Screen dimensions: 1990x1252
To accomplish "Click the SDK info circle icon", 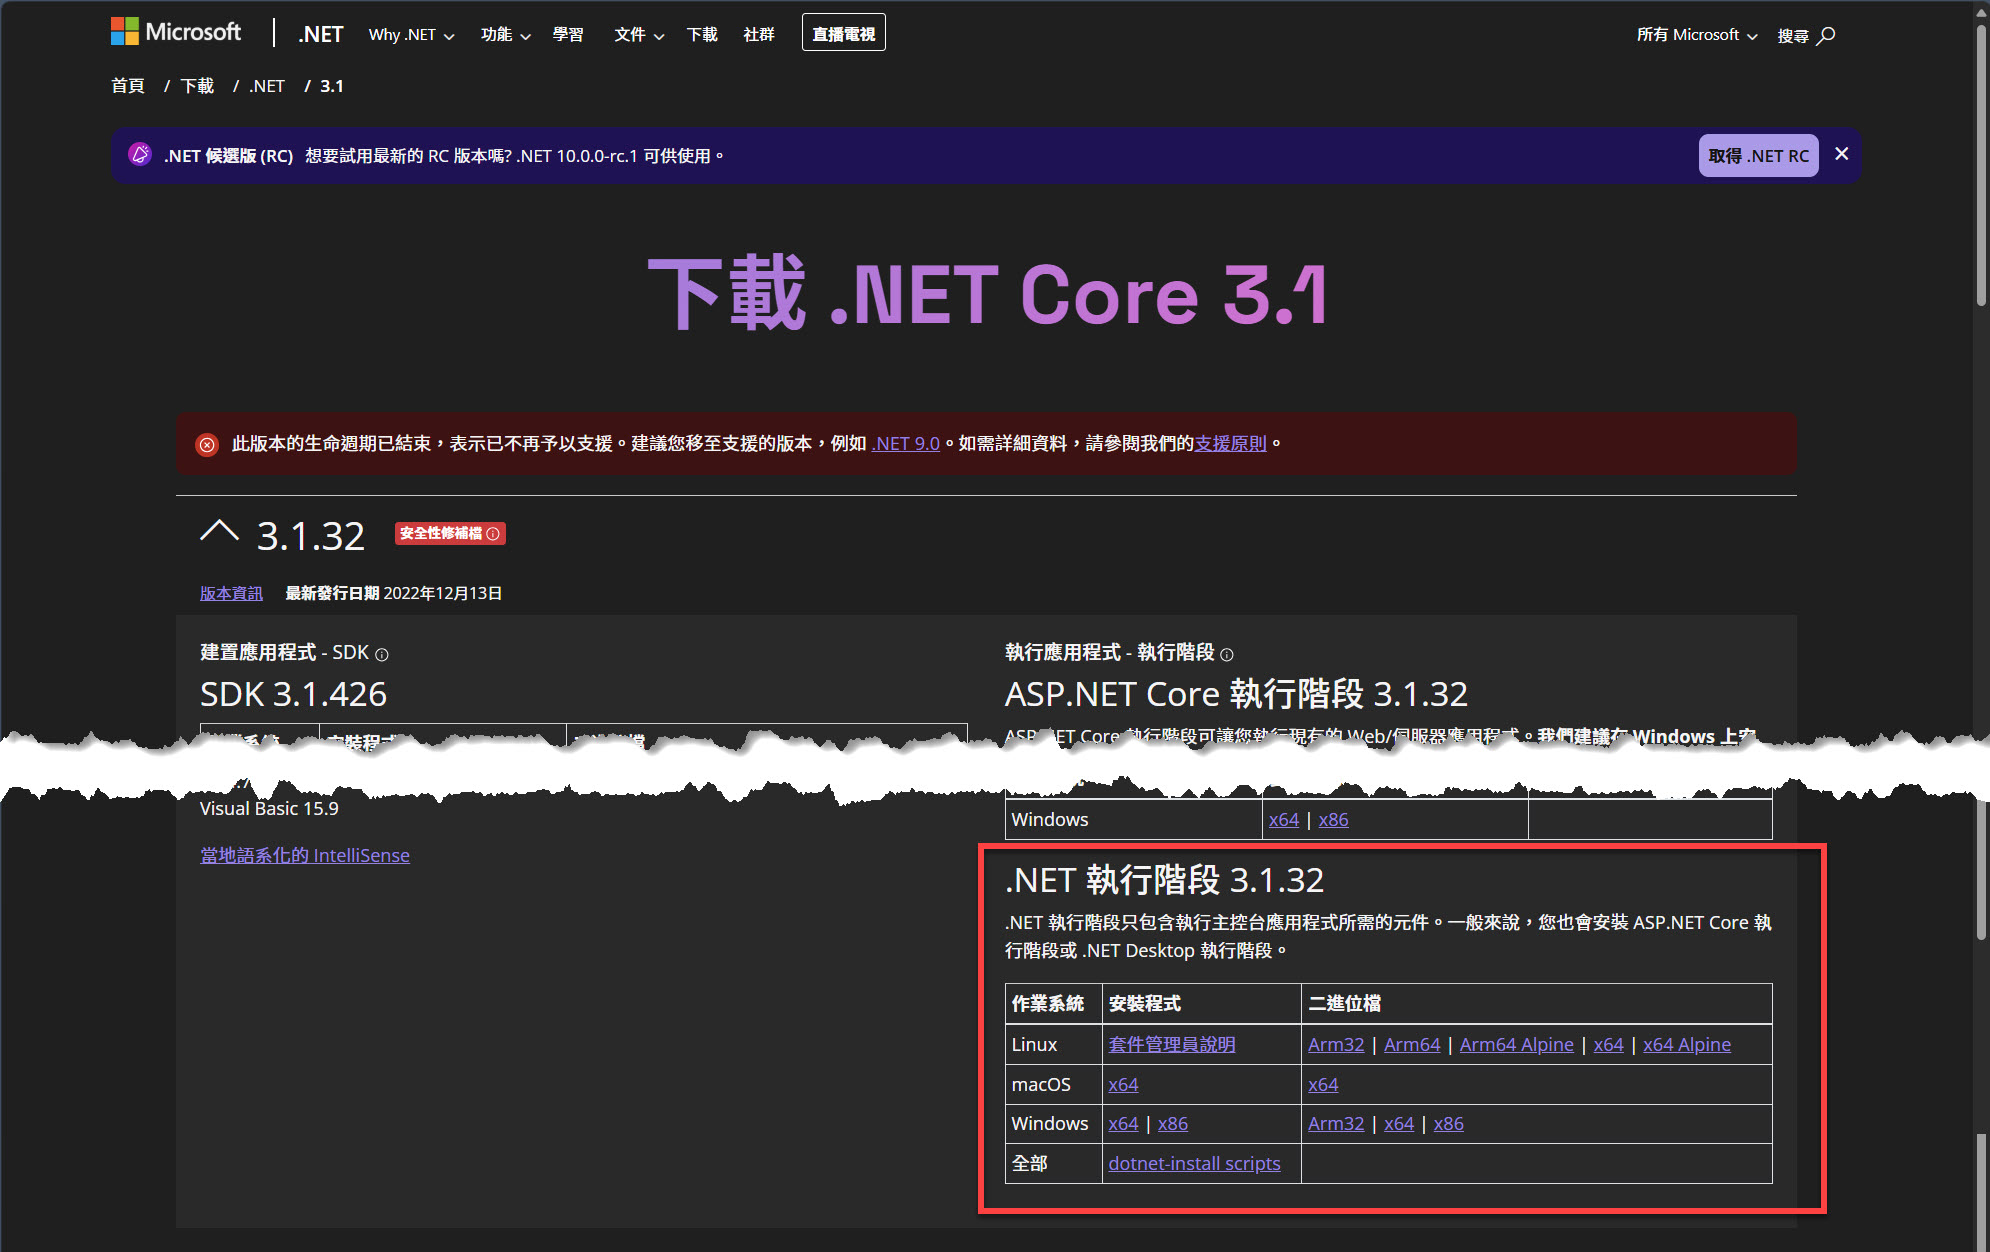I will click(381, 654).
